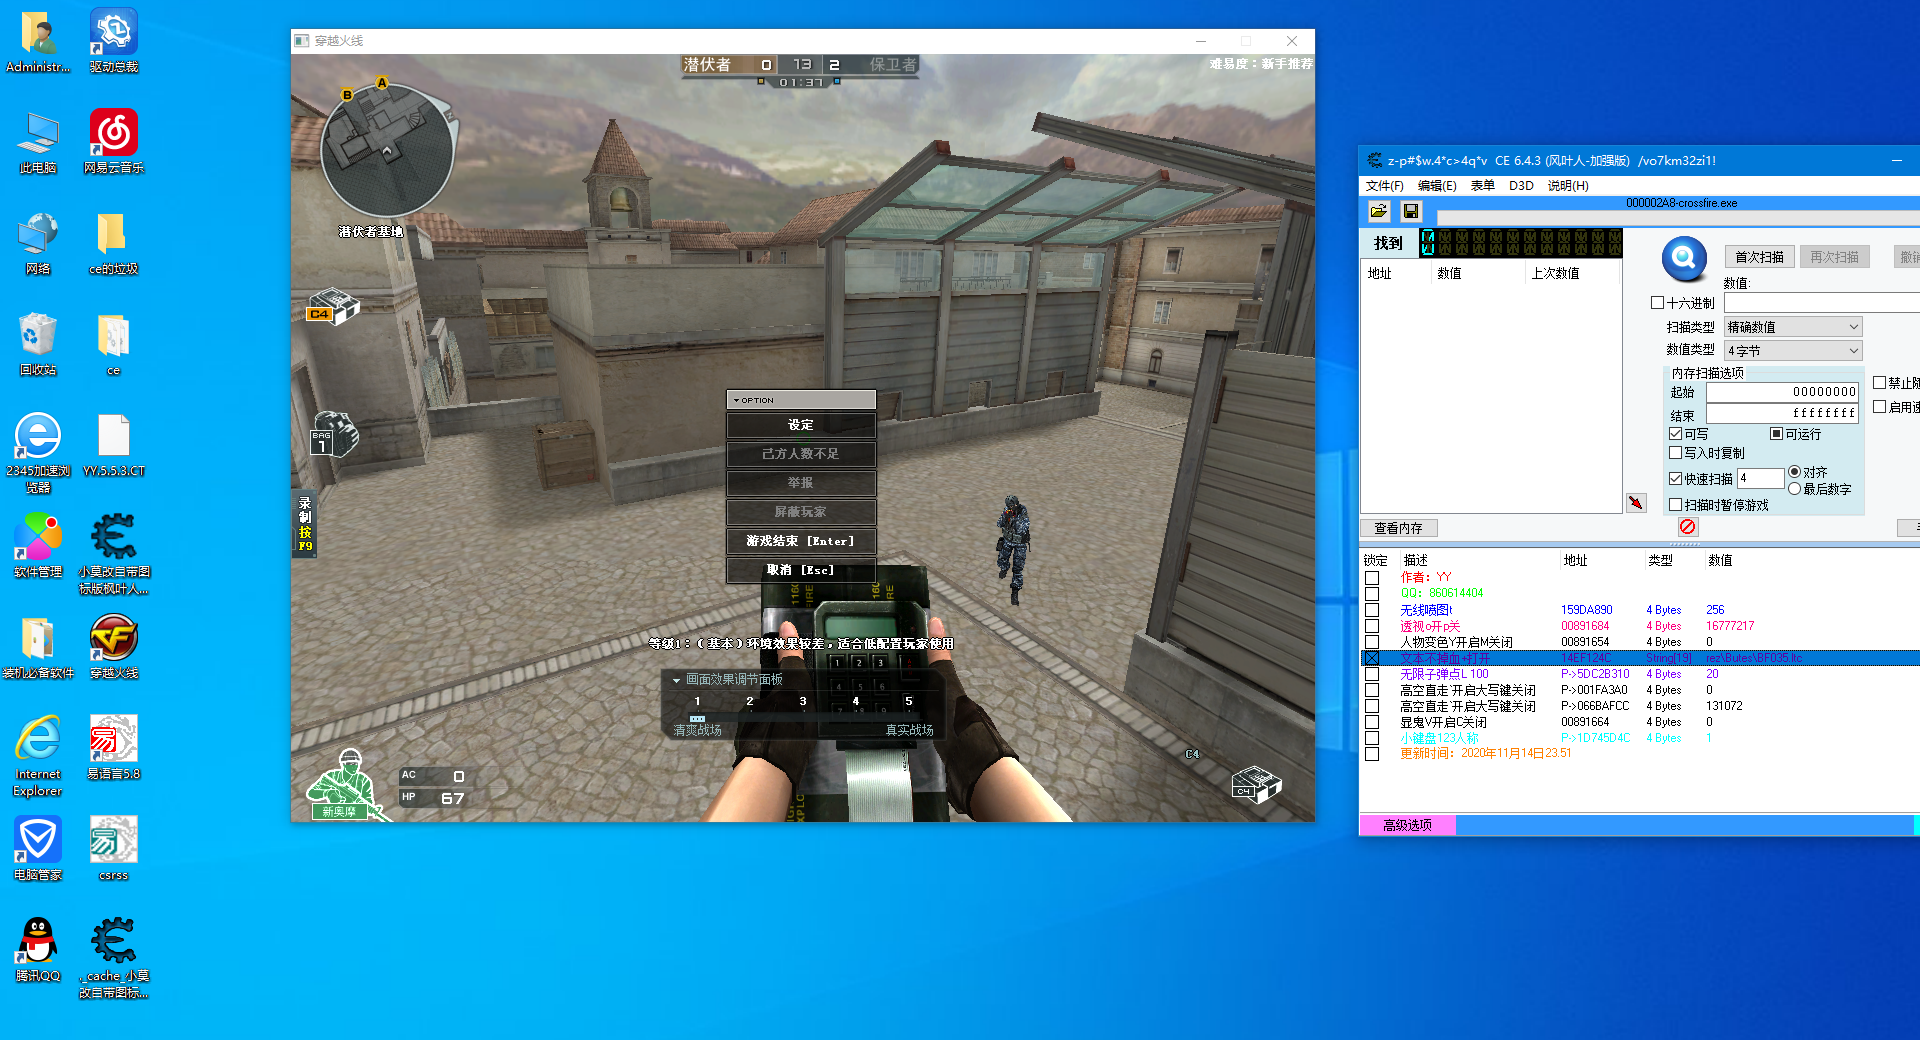Click the 首次扫描 first scan button
Viewport: 1920px width, 1040px height.
coord(1760,257)
